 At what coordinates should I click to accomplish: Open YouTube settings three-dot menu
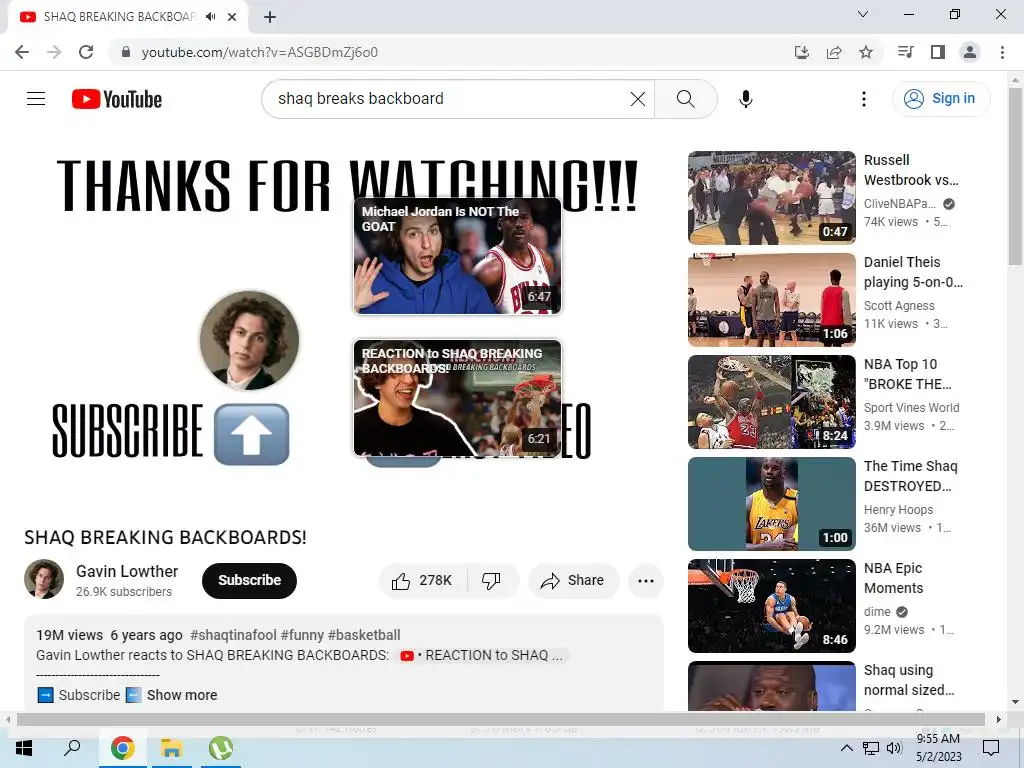tap(863, 99)
